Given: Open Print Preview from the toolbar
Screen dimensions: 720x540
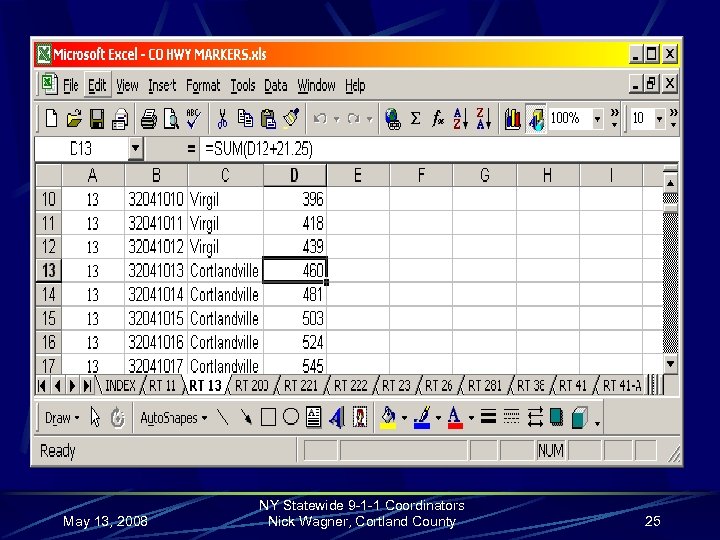Looking at the screenshot, I should [171, 119].
